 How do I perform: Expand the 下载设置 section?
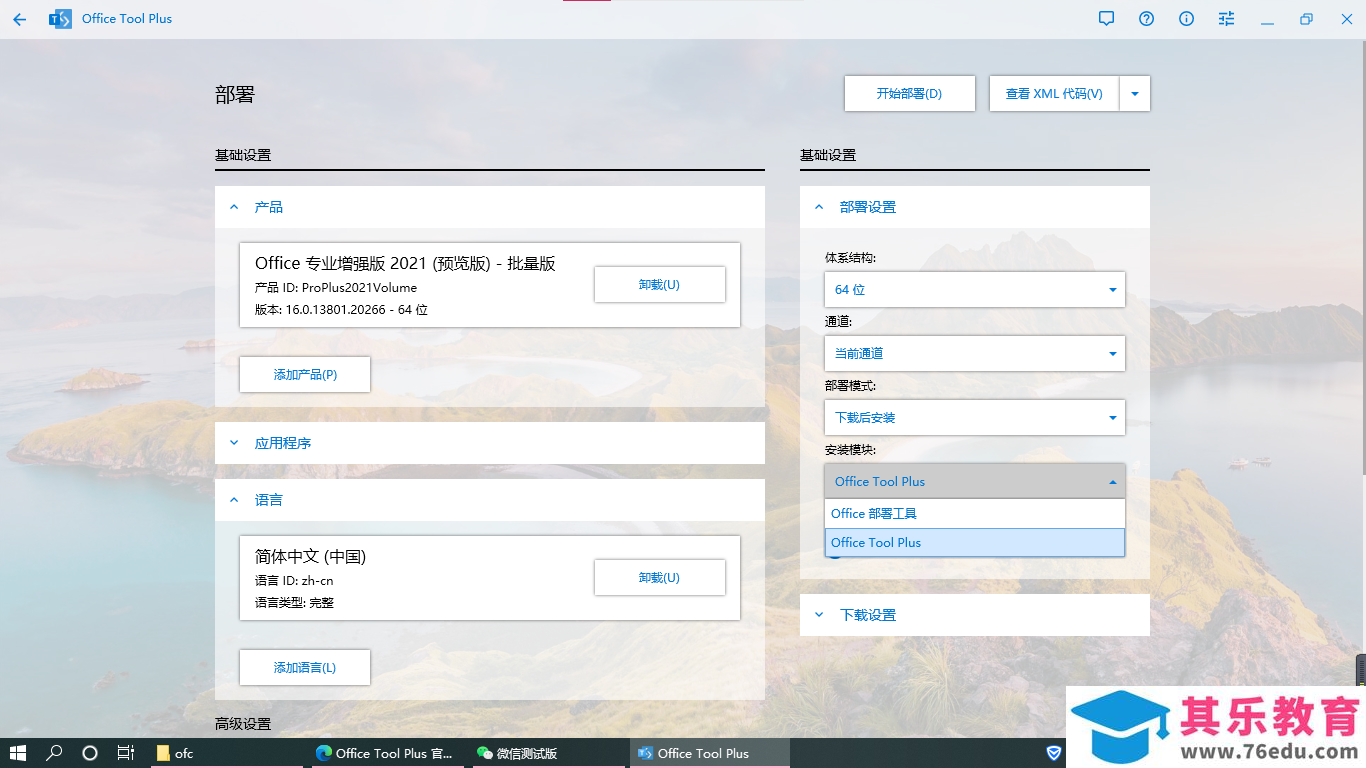tap(975, 615)
